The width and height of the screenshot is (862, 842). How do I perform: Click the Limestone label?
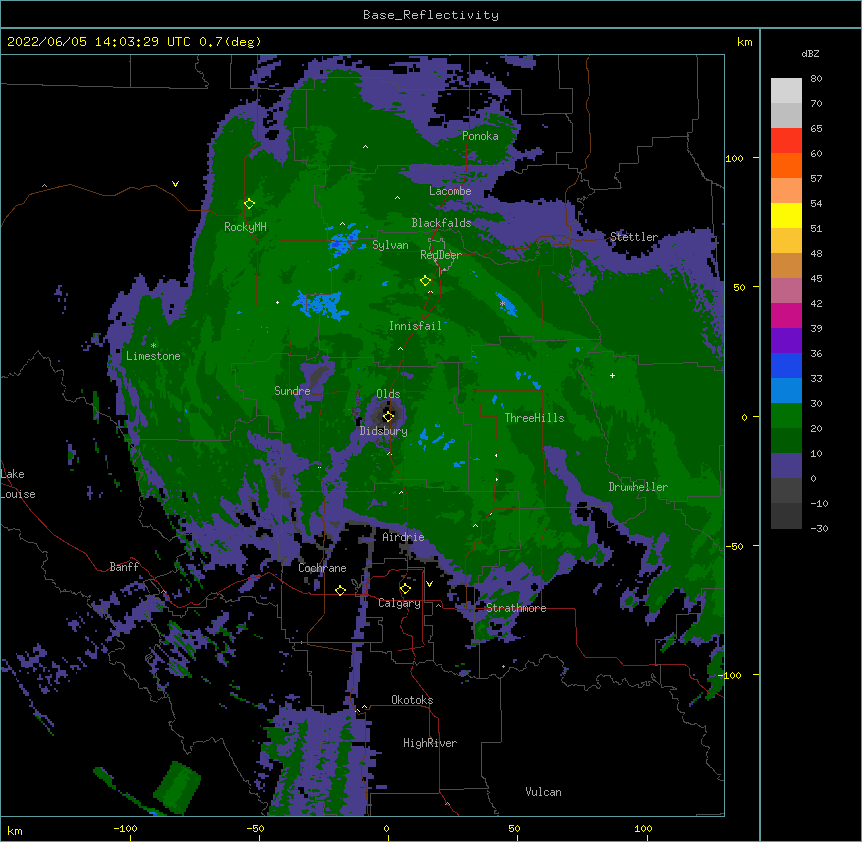click(153, 356)
